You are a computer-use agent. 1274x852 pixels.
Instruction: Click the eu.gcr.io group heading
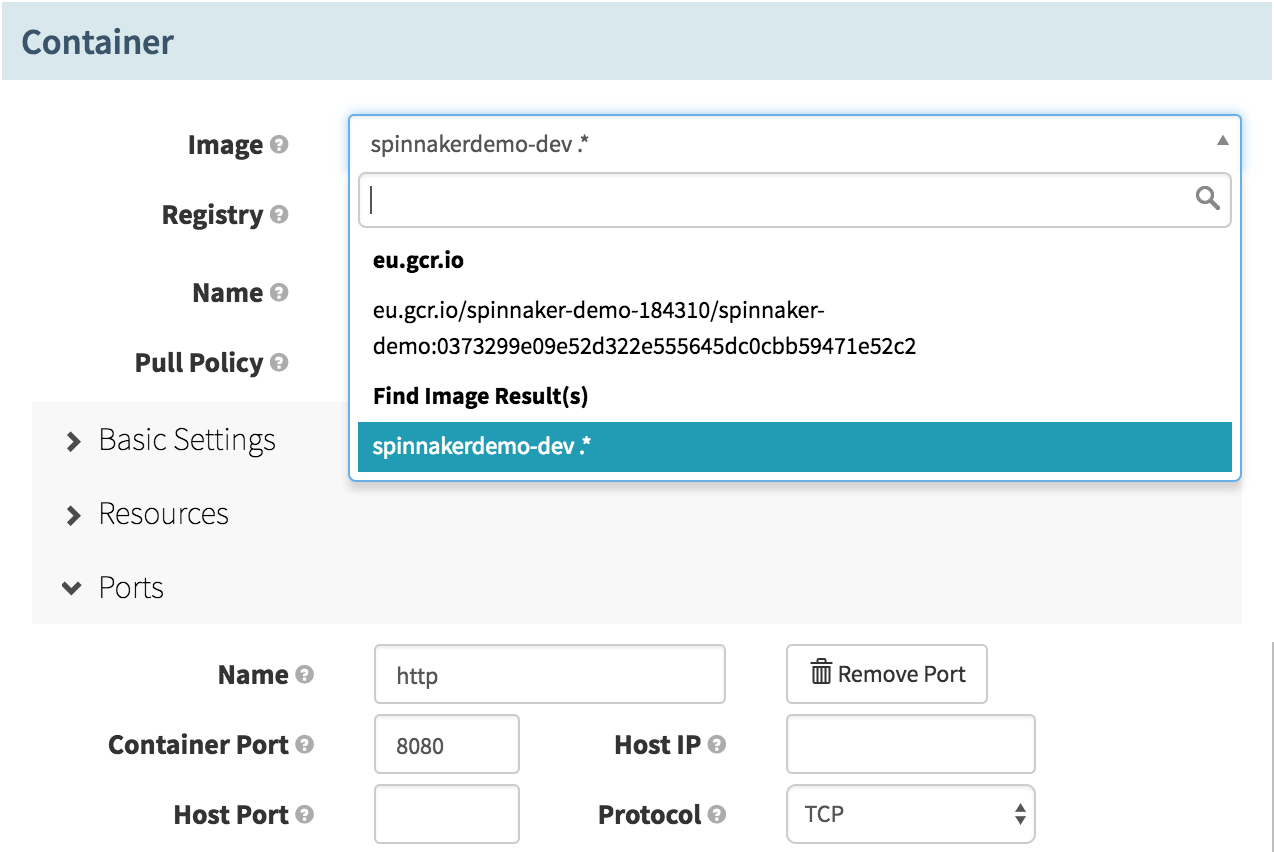tap(418, 261)
